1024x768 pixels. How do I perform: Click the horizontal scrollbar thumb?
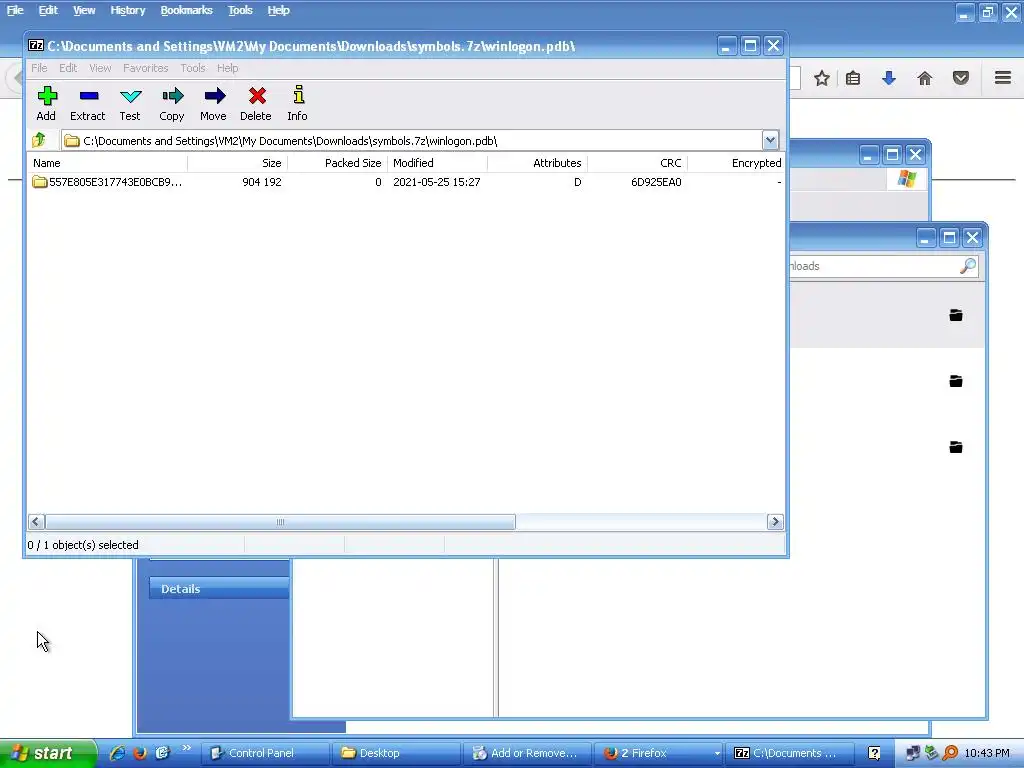pyautogui.click(x=280, y=522)
